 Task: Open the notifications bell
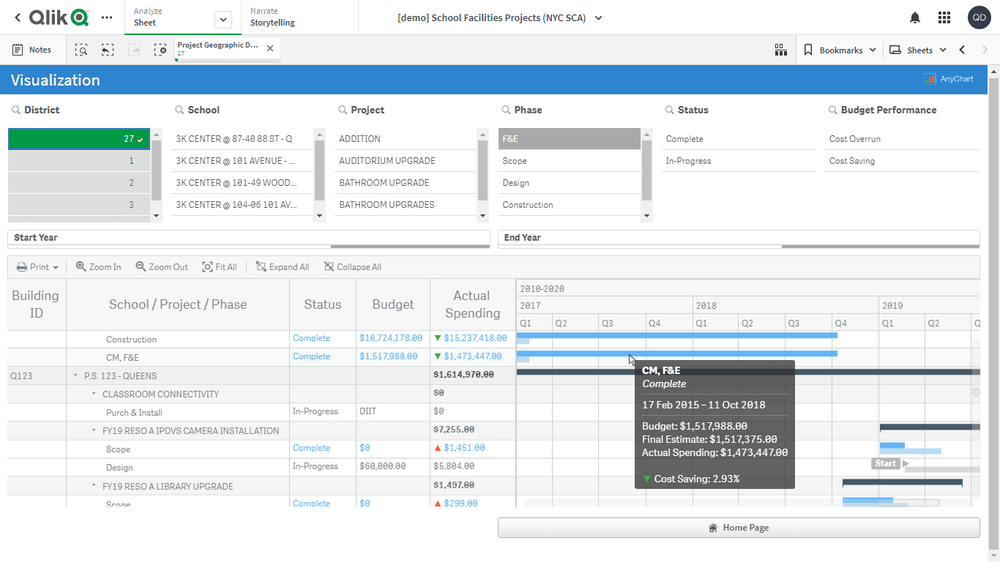(915, 18)
